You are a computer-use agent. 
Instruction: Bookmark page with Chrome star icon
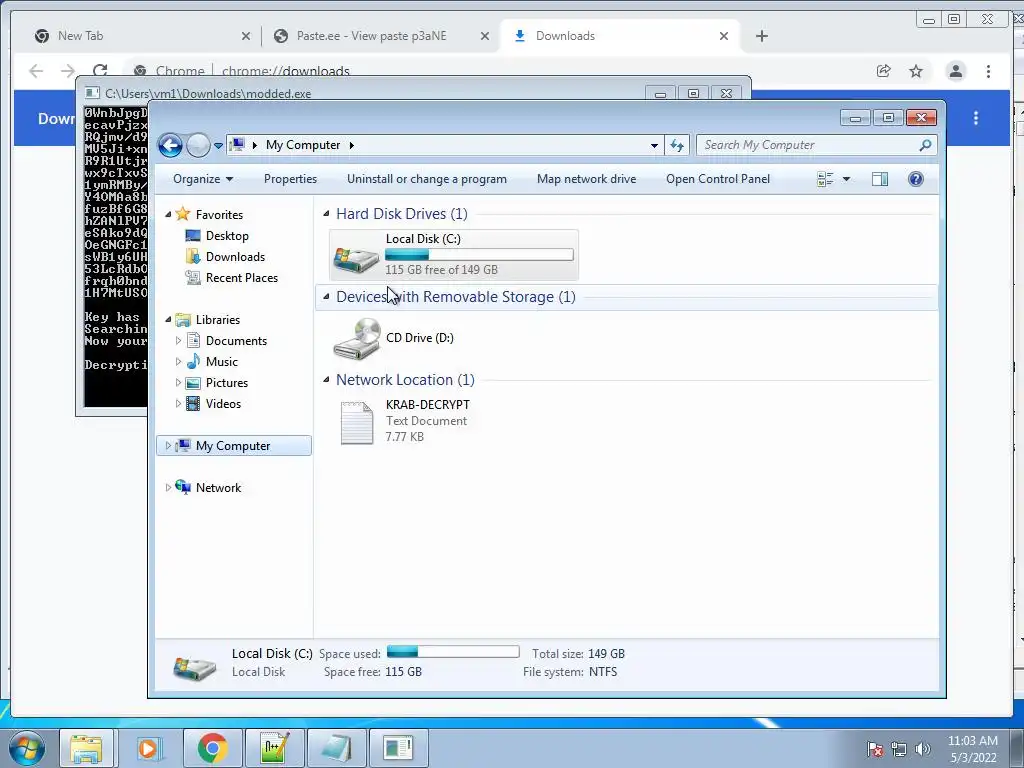coord(916,71)
